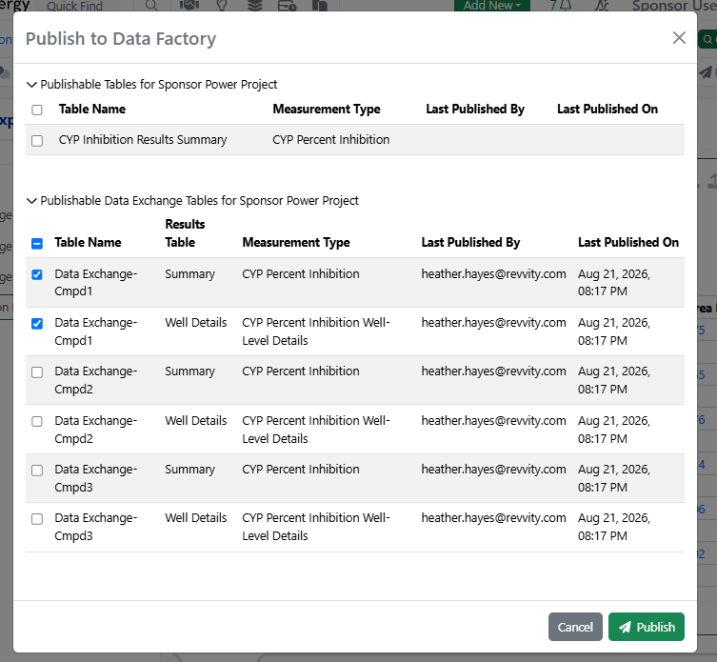The width and height of the screenshot is (717, 662).
Task: Click the Summary cell in the Cmpd2 row
Action: coord(190,371)
